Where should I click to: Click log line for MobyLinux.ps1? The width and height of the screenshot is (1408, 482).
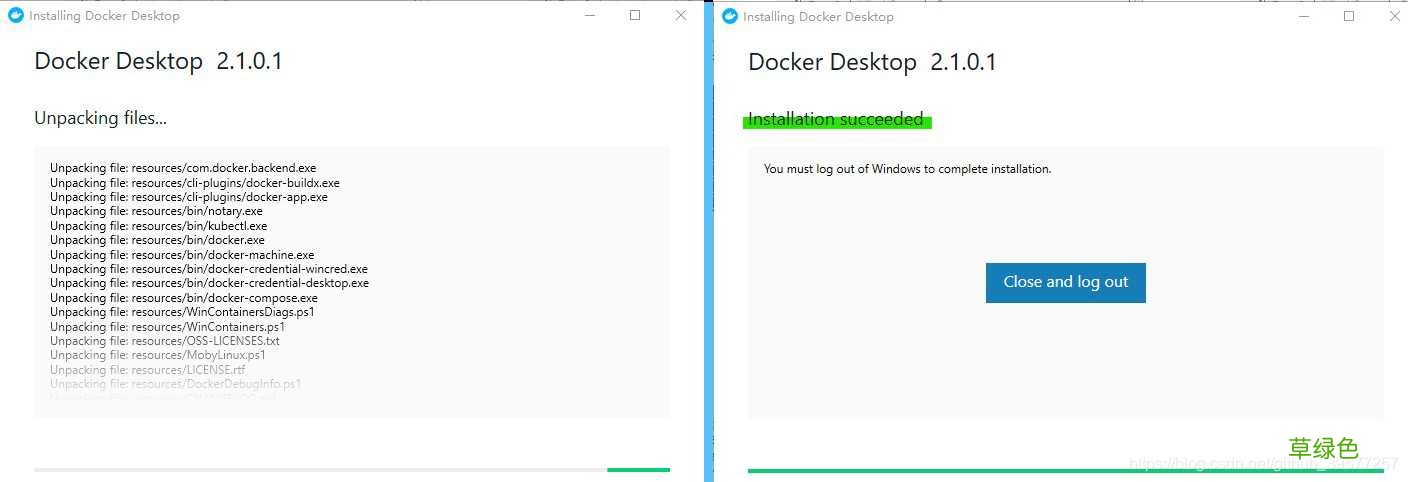click(x=158, y=355)
